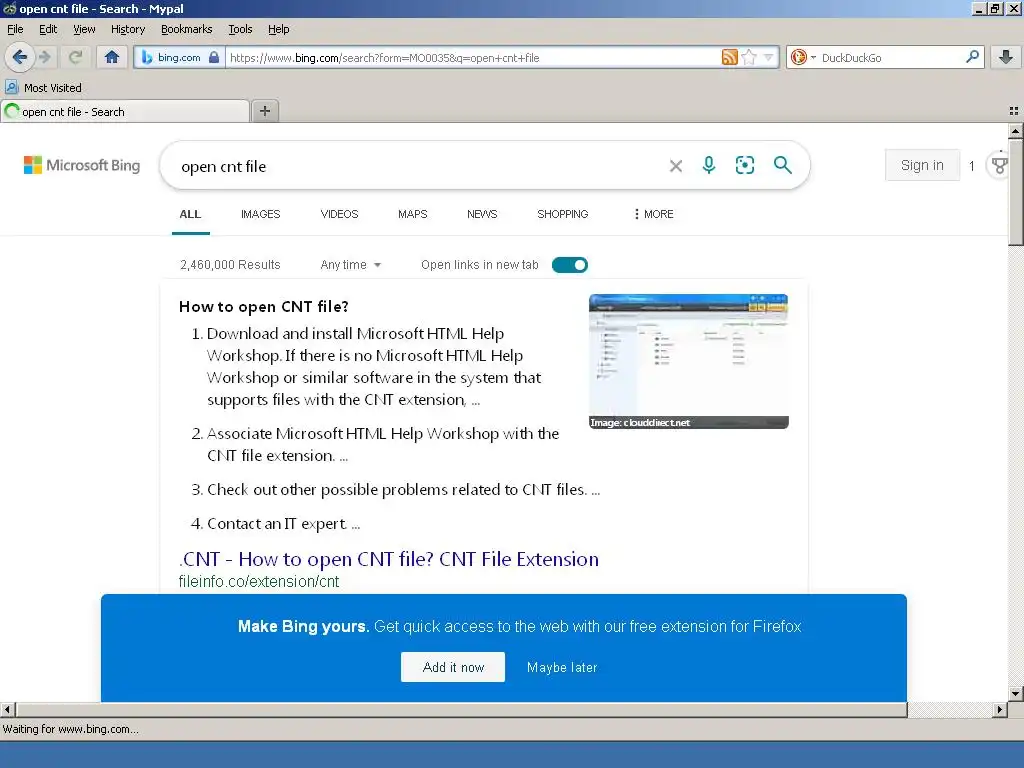The image size is (1024, 768).
Task: Open the Microsoft Rewards trophy icon
Action: click(x=999, y=165)
